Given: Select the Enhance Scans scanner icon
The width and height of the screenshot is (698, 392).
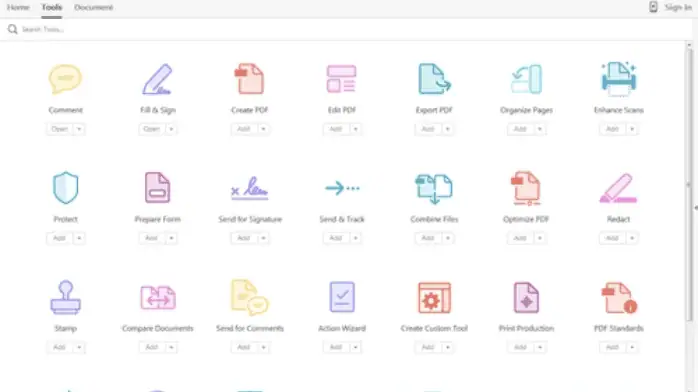Looking at the screenshot, I should click(619, 79).
